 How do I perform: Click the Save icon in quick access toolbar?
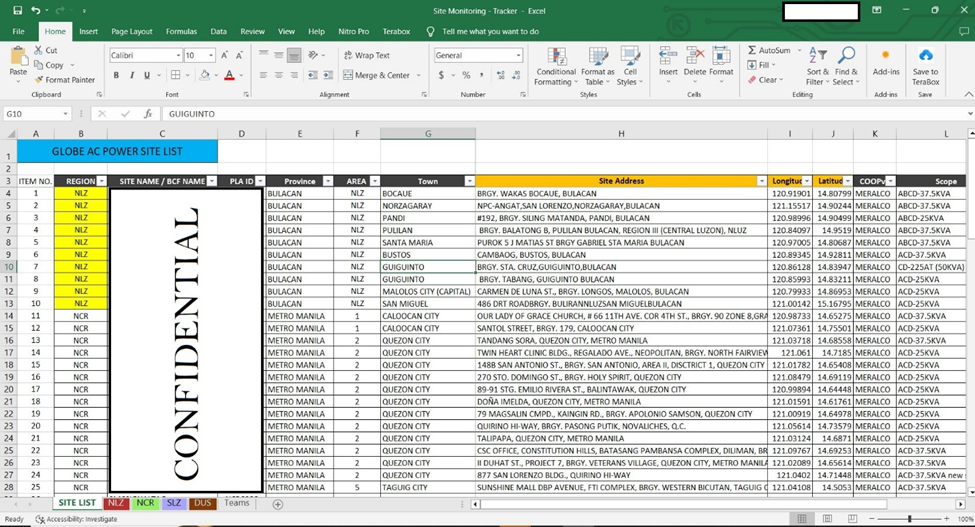pos(17,10)
